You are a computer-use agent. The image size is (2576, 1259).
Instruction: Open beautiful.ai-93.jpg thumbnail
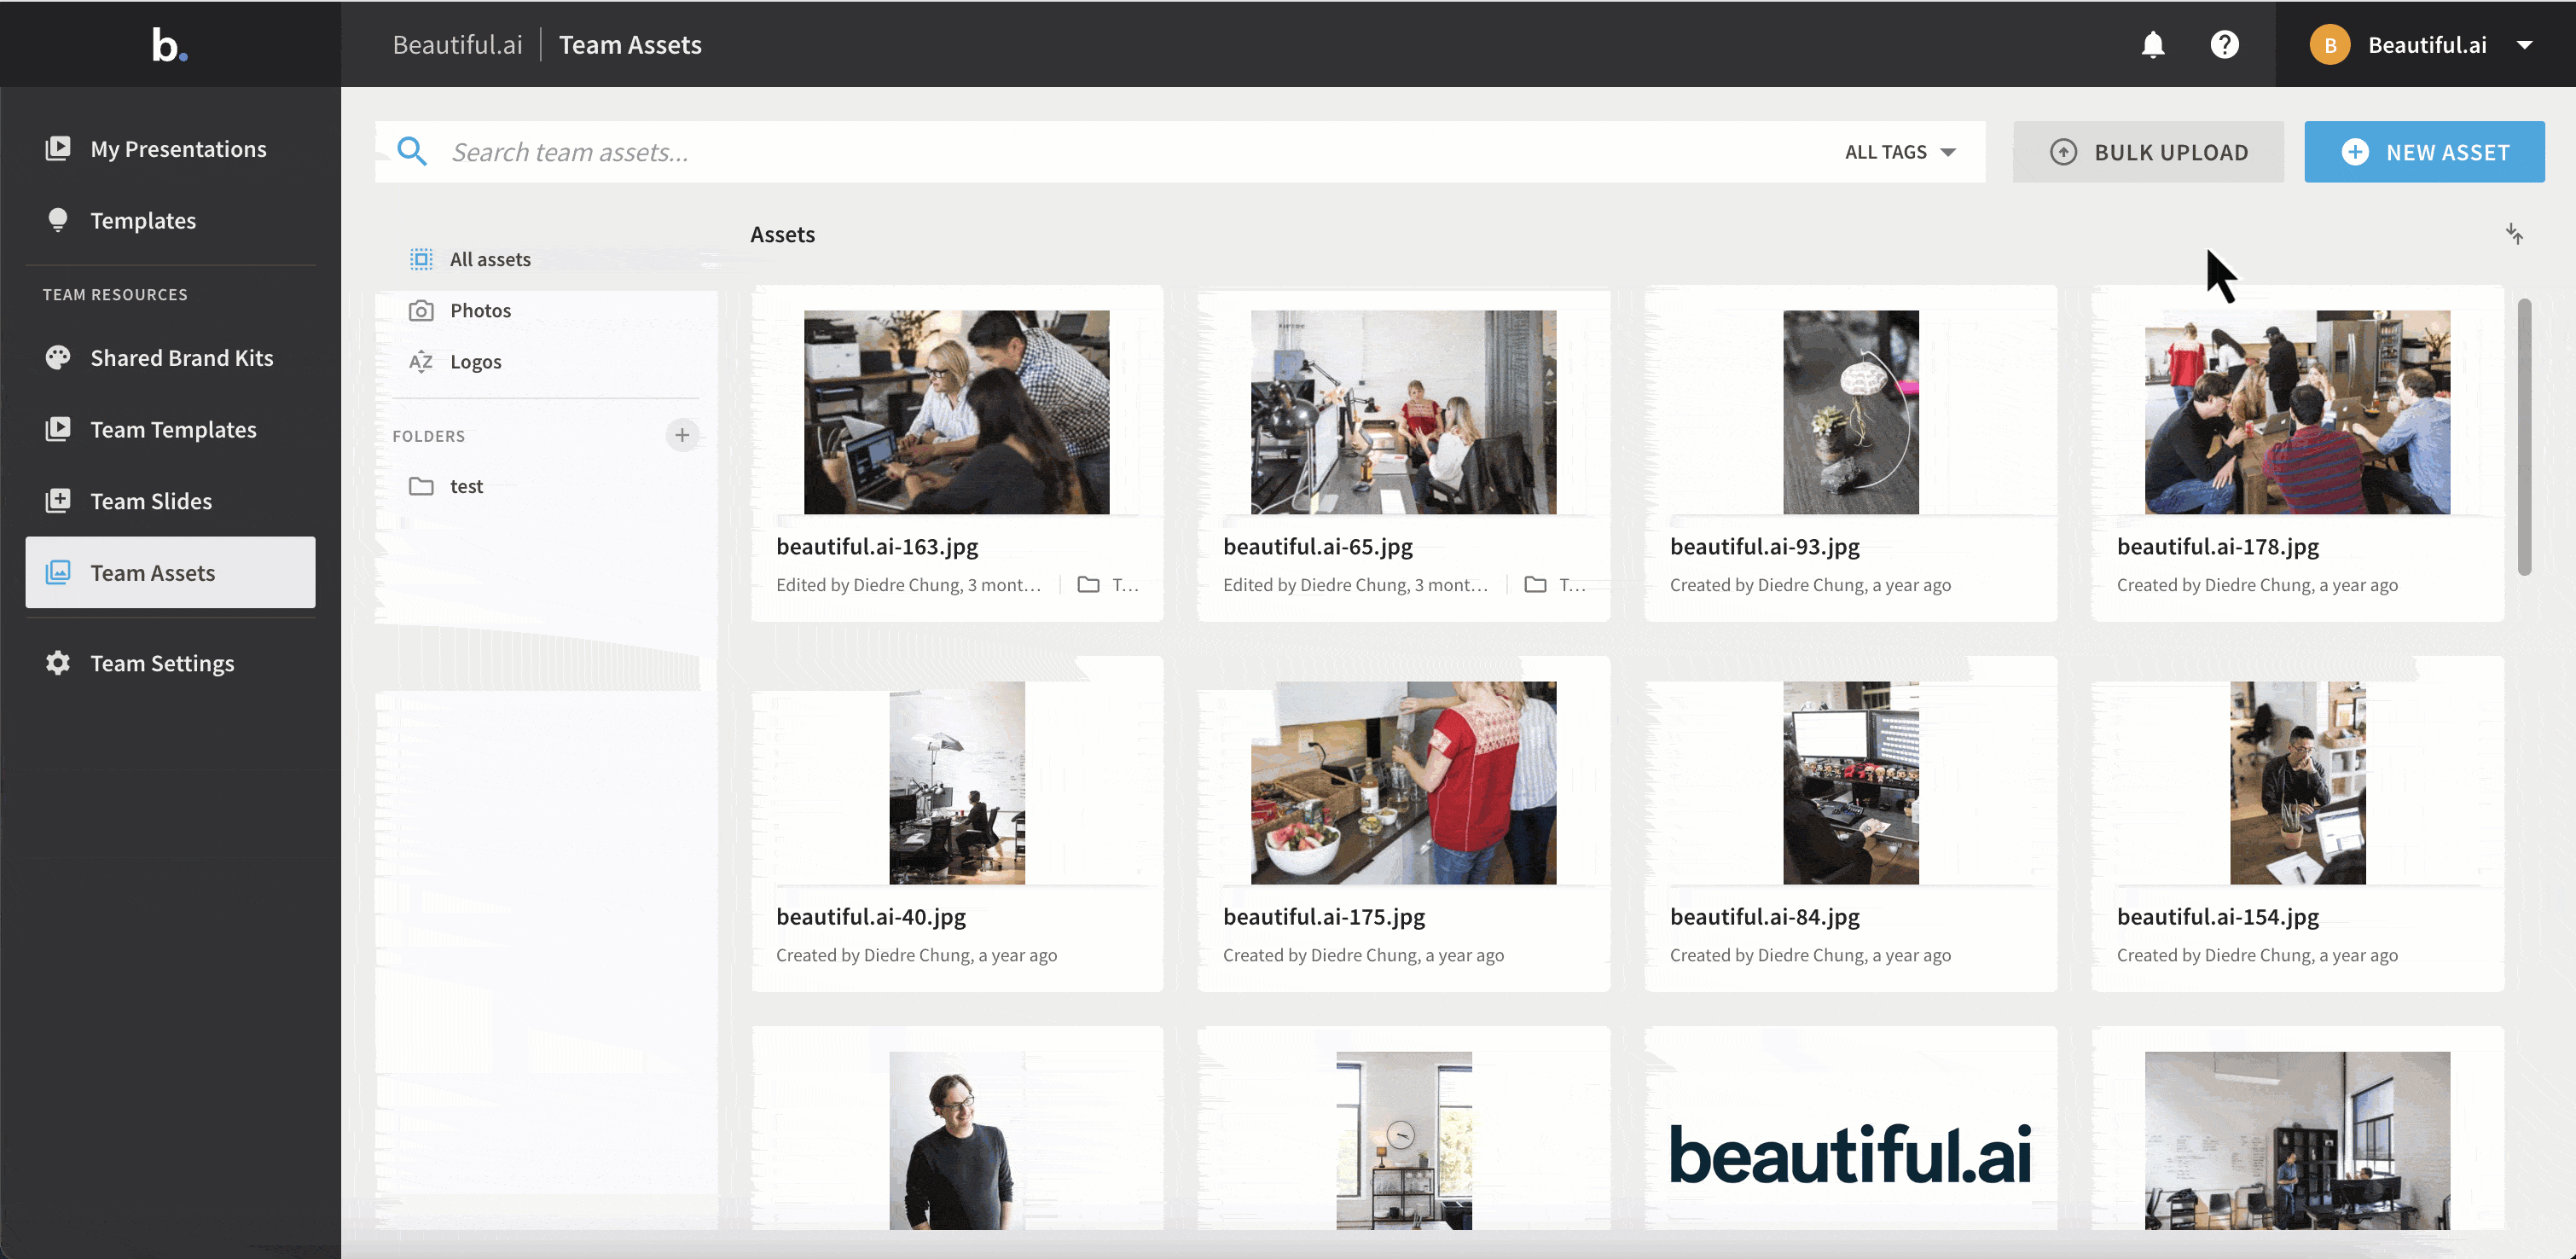tap(1851, 412)
